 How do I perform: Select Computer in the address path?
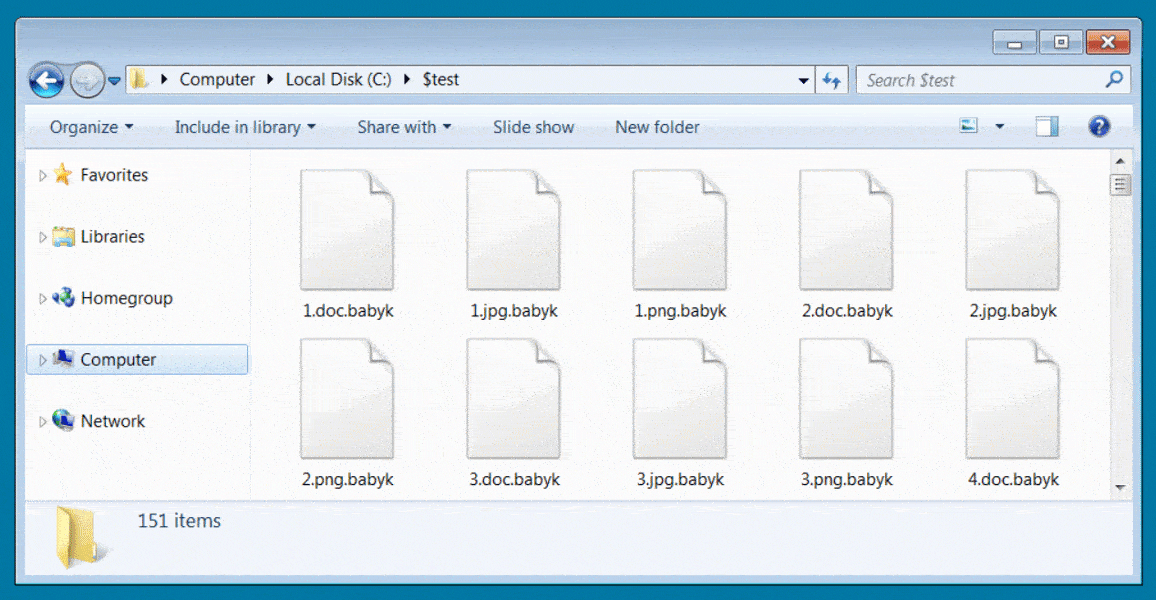[x=217, y=80]
